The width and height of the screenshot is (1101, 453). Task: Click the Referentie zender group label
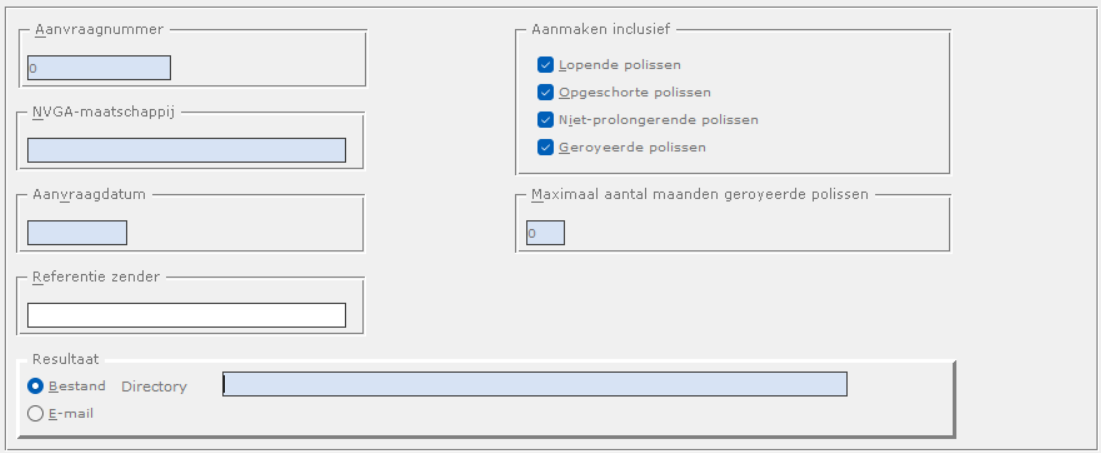click(96, 276)
